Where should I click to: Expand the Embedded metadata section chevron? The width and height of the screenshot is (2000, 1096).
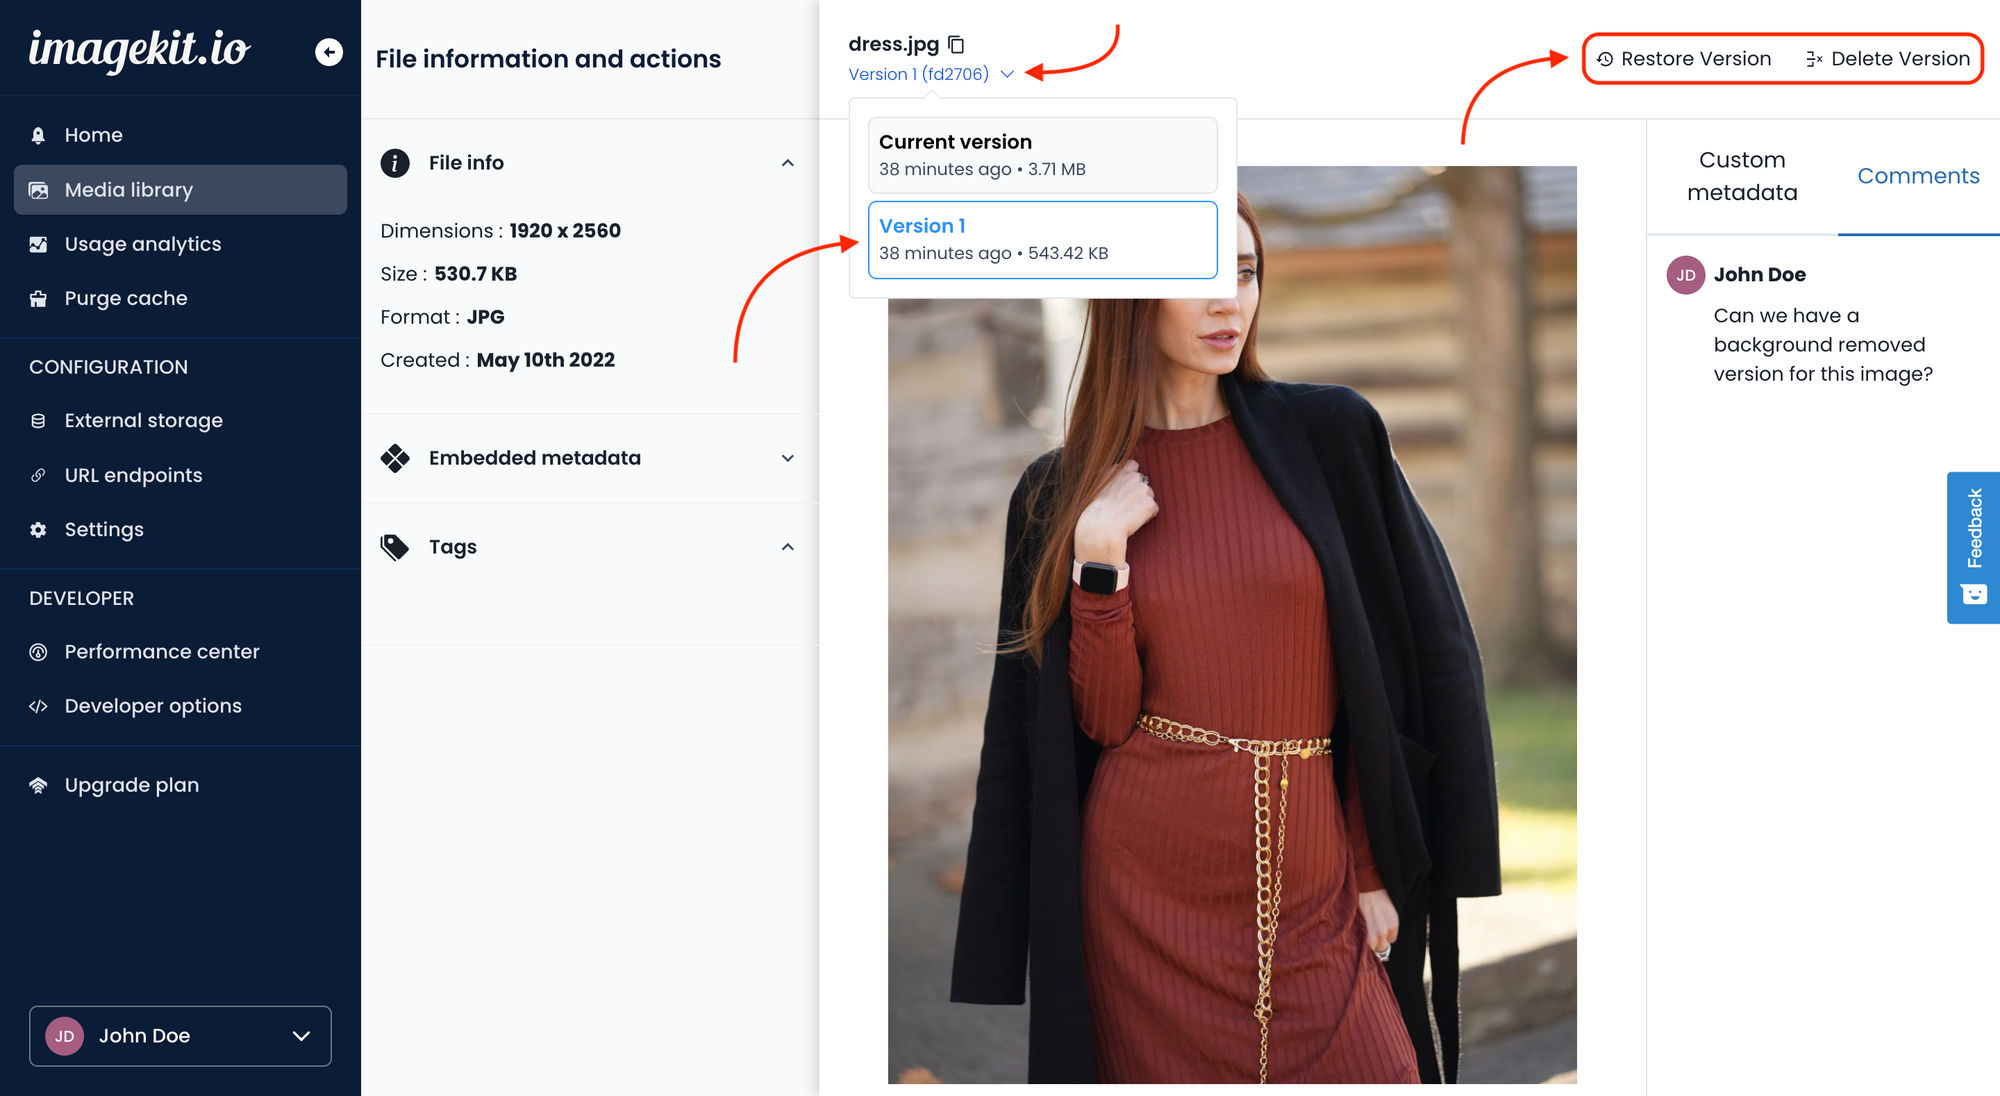coord(788,458)
